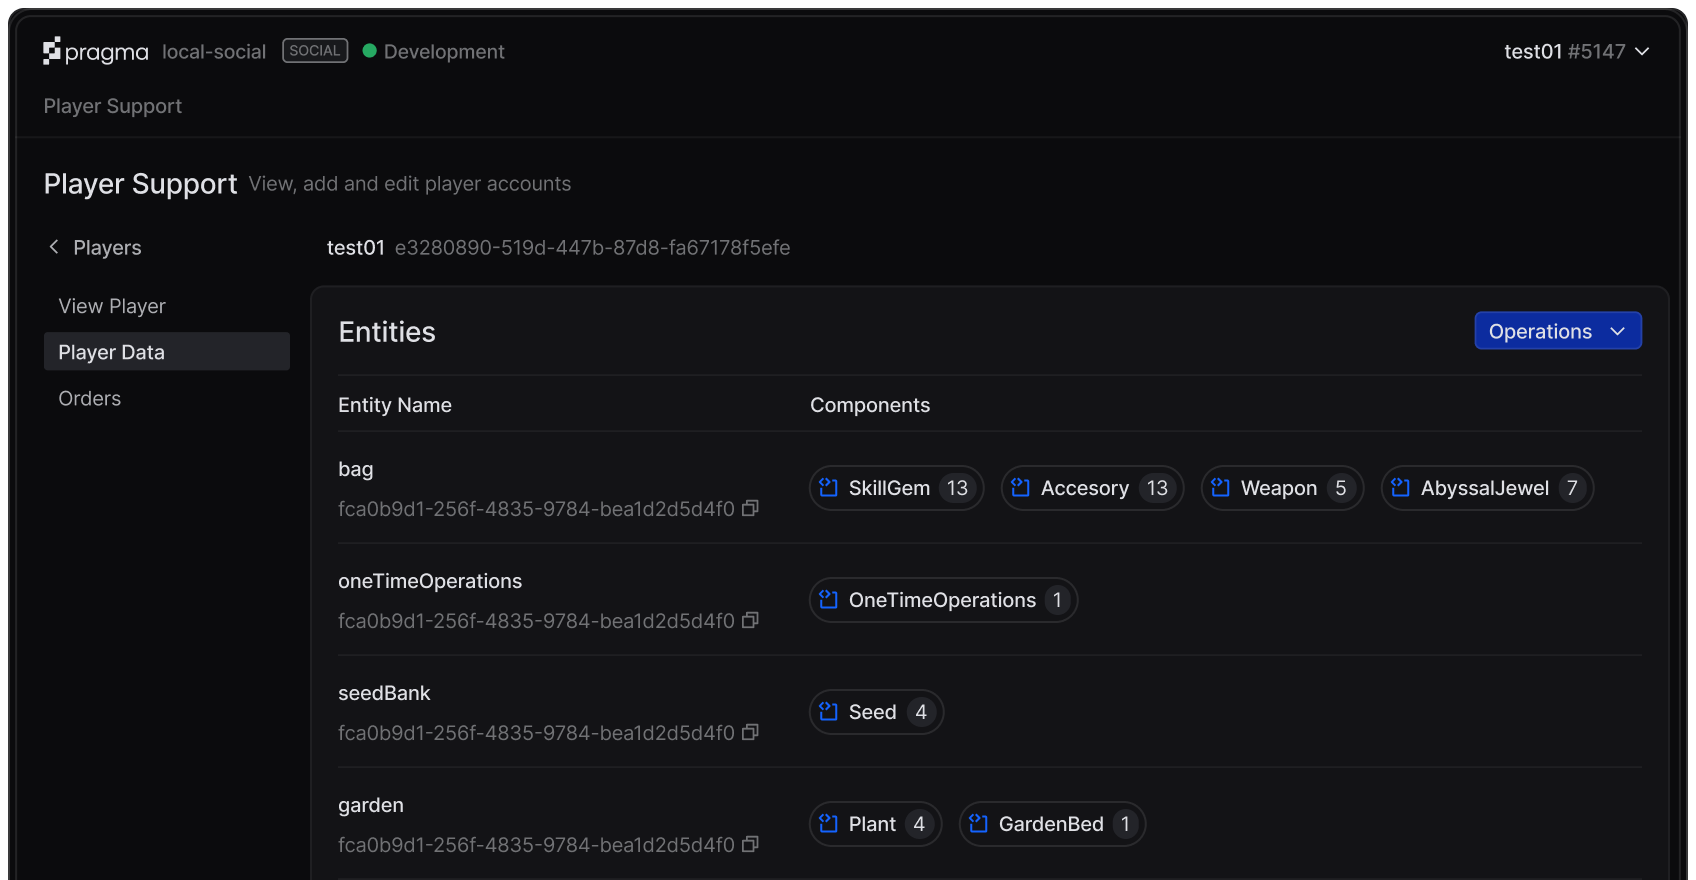Copy the garden entity ID
1696x880 pixels.
tap(750, 844)
